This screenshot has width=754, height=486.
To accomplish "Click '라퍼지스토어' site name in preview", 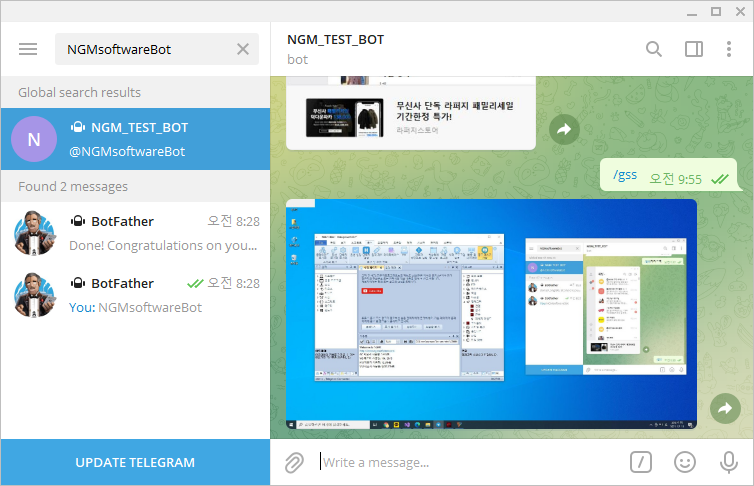I will click(417, 130).
